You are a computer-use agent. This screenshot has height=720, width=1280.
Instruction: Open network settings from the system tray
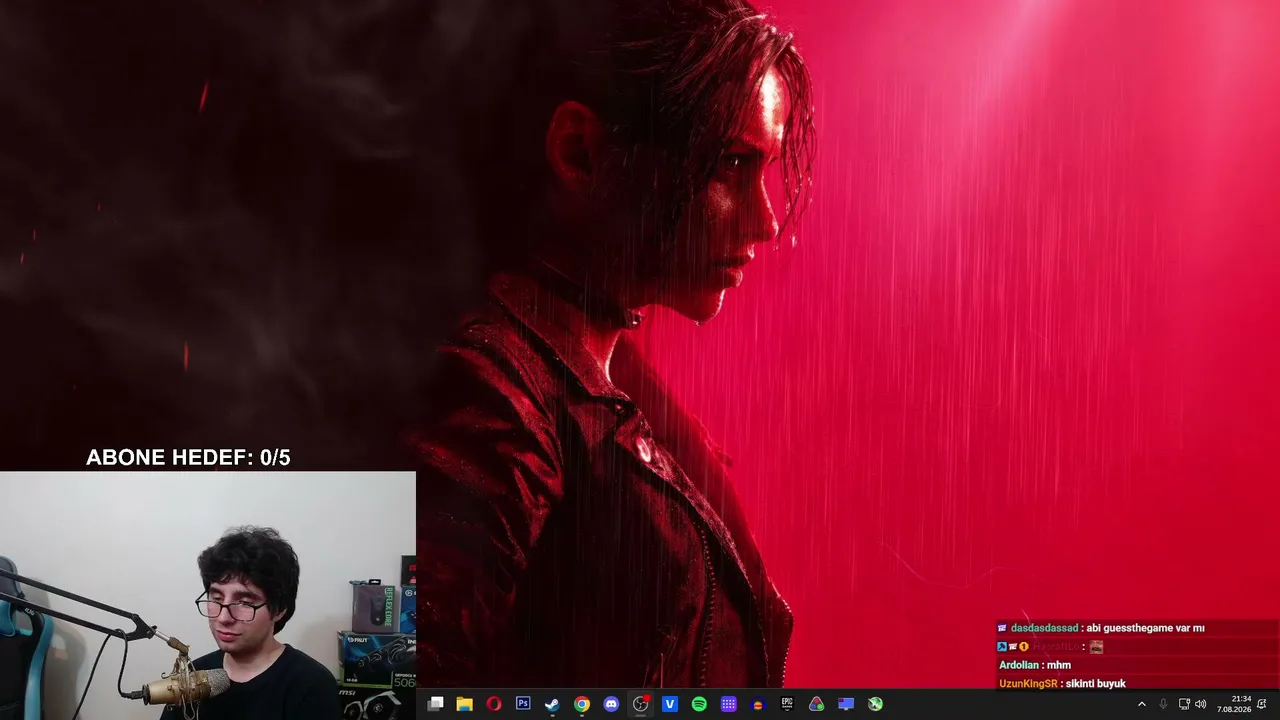tap(1184, 704)
